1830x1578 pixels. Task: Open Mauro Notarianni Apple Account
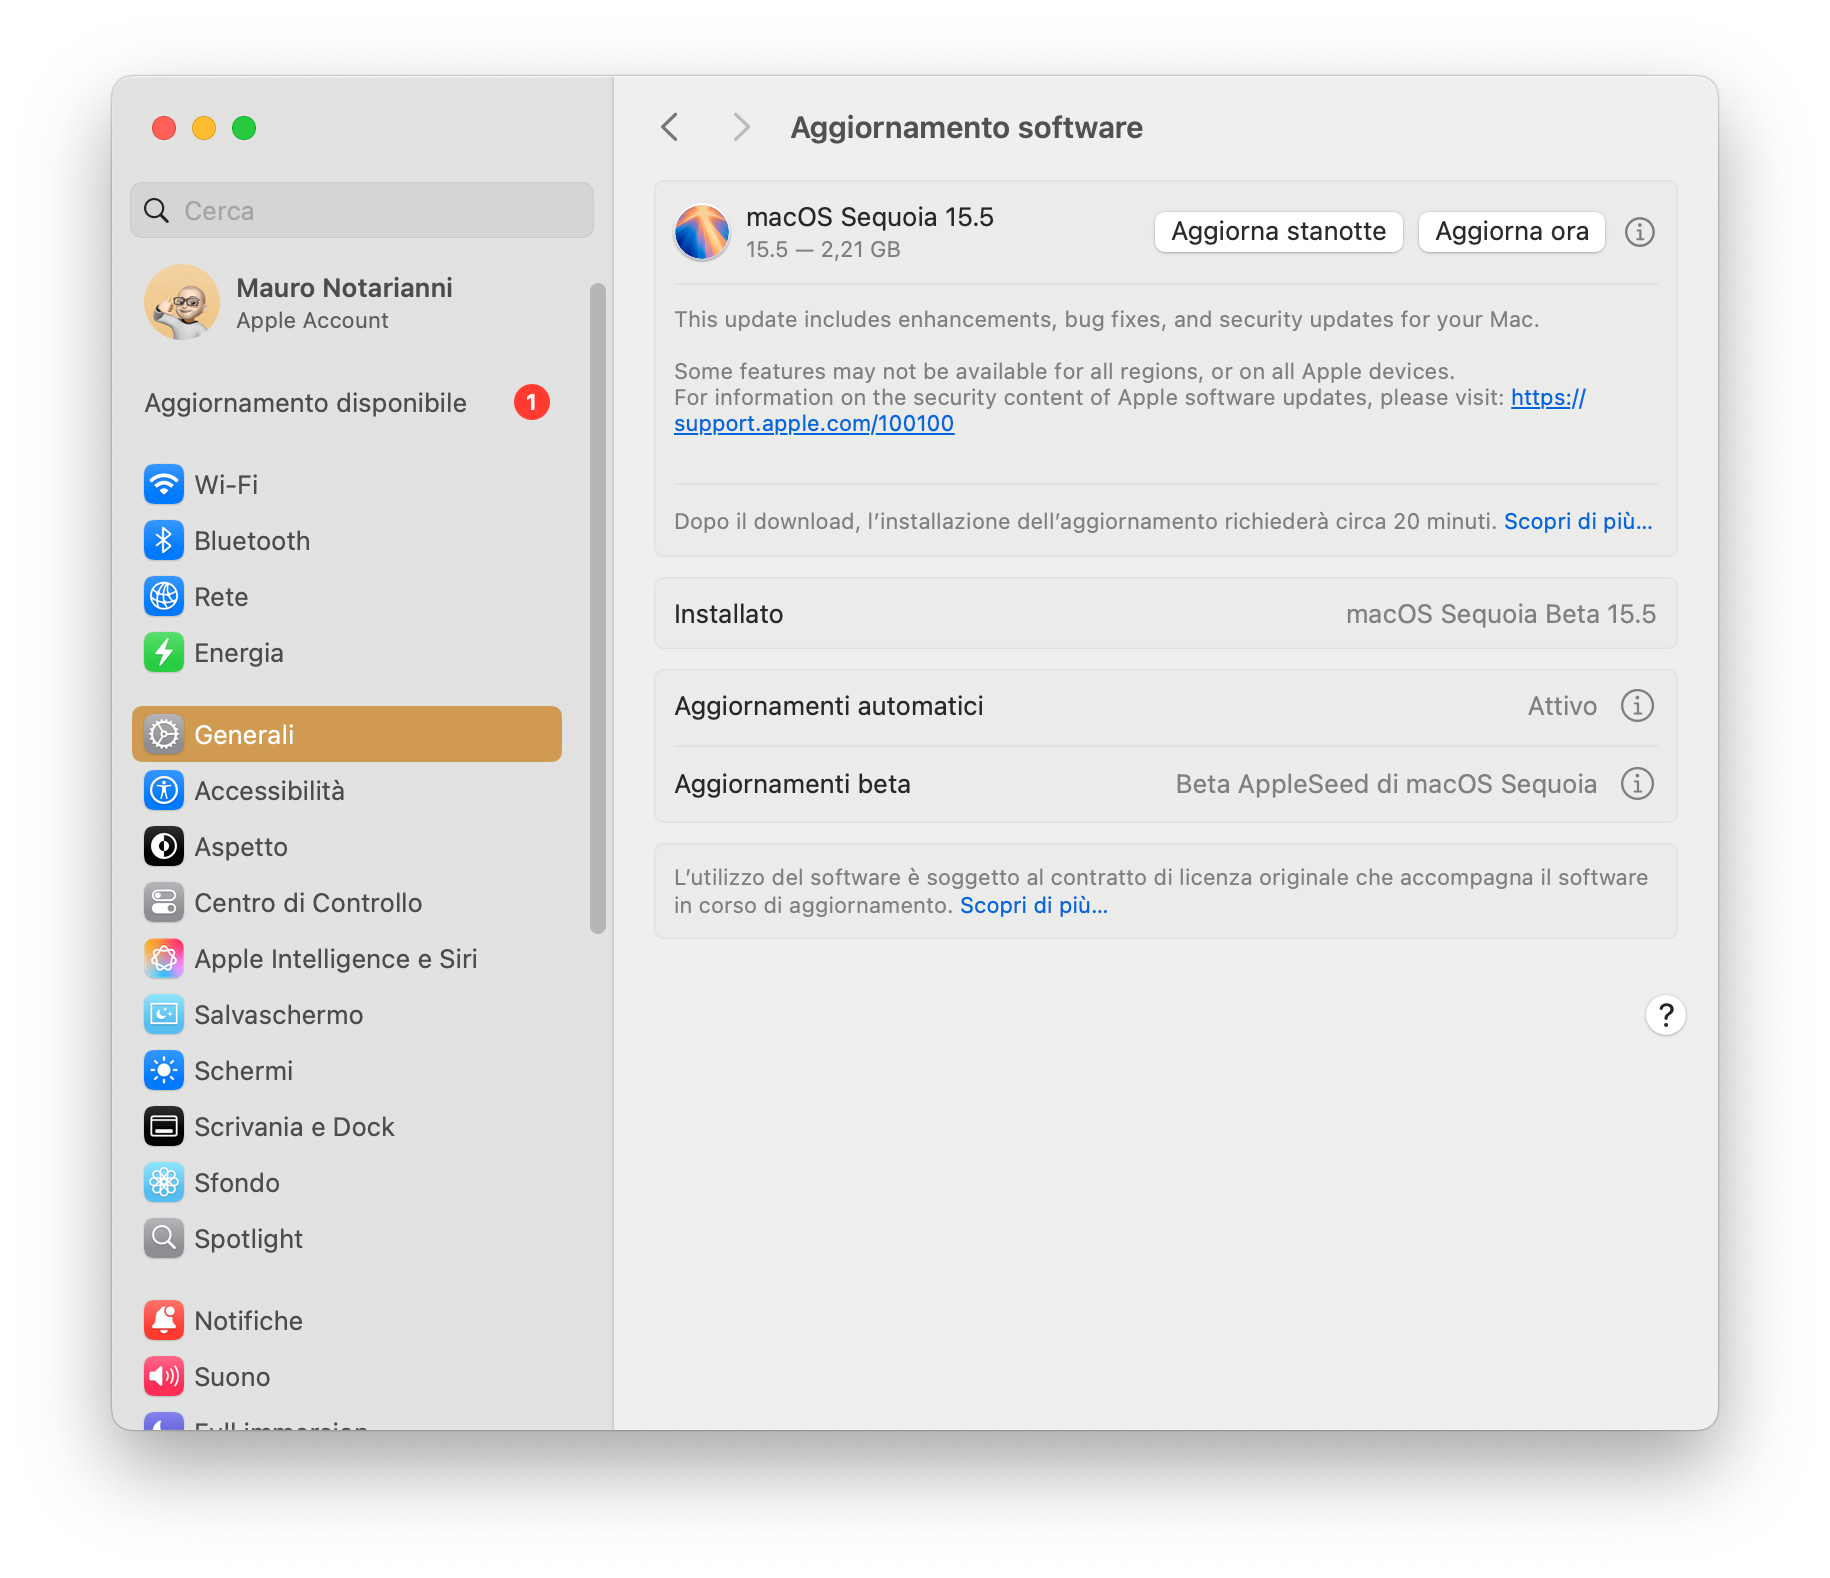pos(346,303)
